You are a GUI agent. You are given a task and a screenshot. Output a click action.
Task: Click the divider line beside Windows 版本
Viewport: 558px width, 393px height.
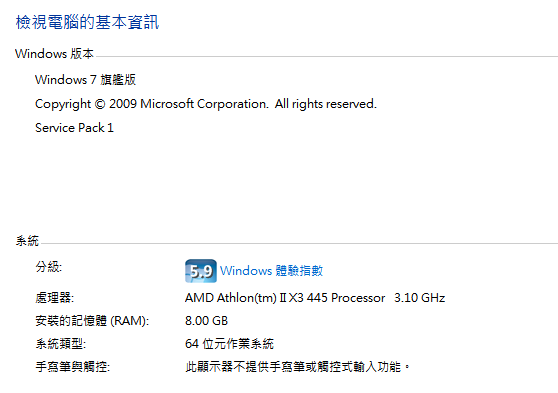(x=327, y=56)
